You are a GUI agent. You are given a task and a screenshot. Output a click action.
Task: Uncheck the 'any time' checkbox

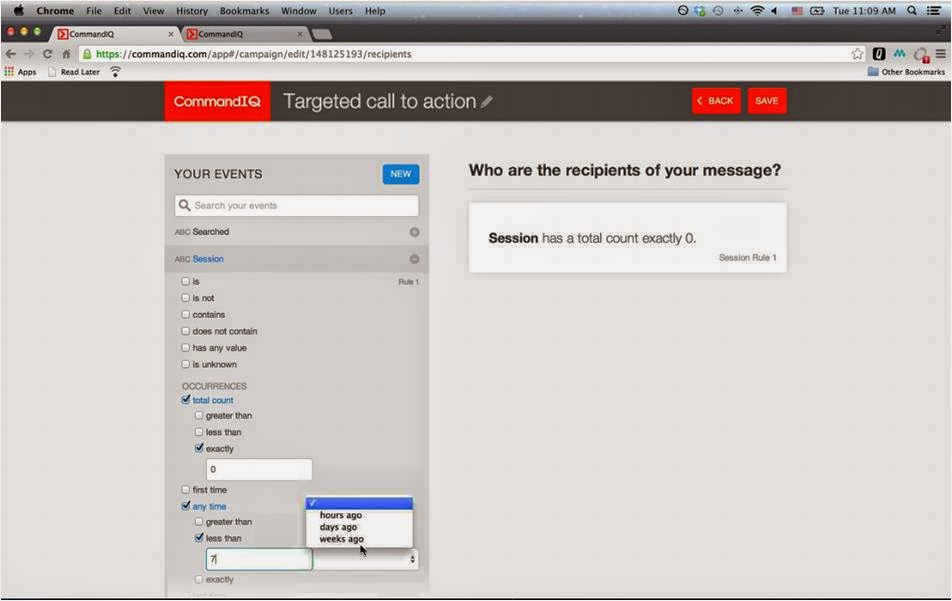[185, 506]
